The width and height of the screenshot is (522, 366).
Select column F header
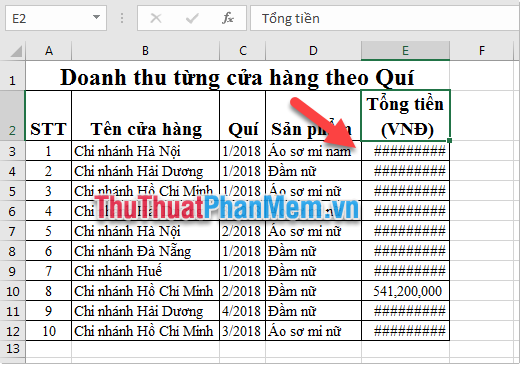click(482, 51)
